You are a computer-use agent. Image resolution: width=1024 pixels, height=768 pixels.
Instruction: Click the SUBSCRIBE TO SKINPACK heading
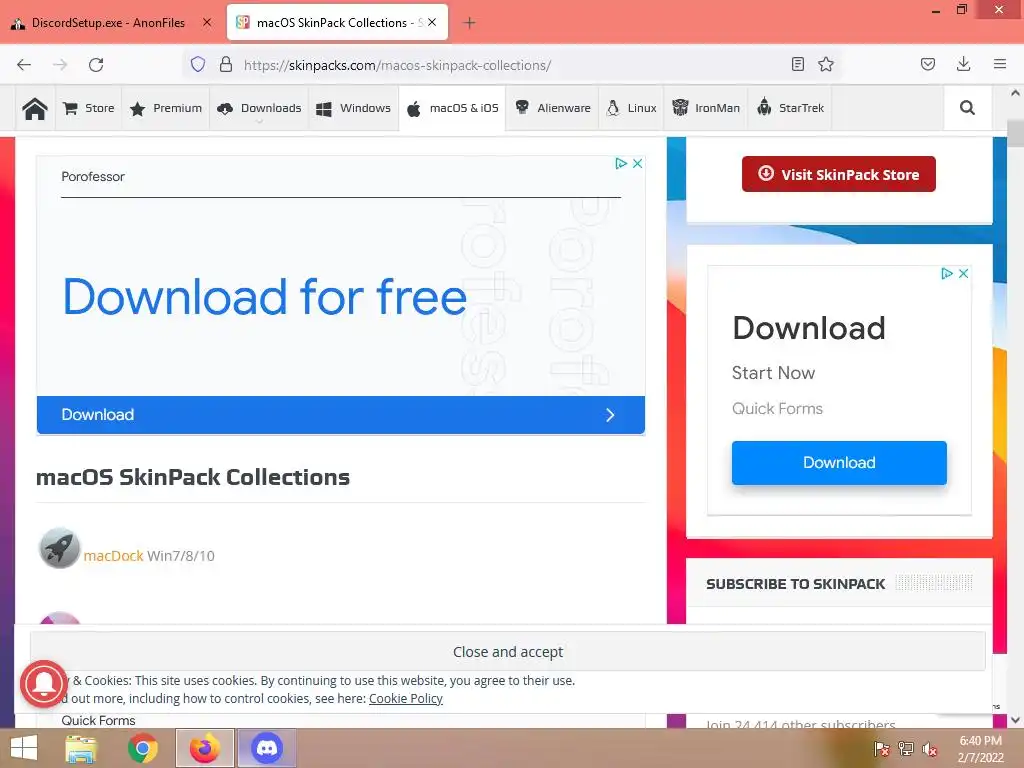pos(795,584)
